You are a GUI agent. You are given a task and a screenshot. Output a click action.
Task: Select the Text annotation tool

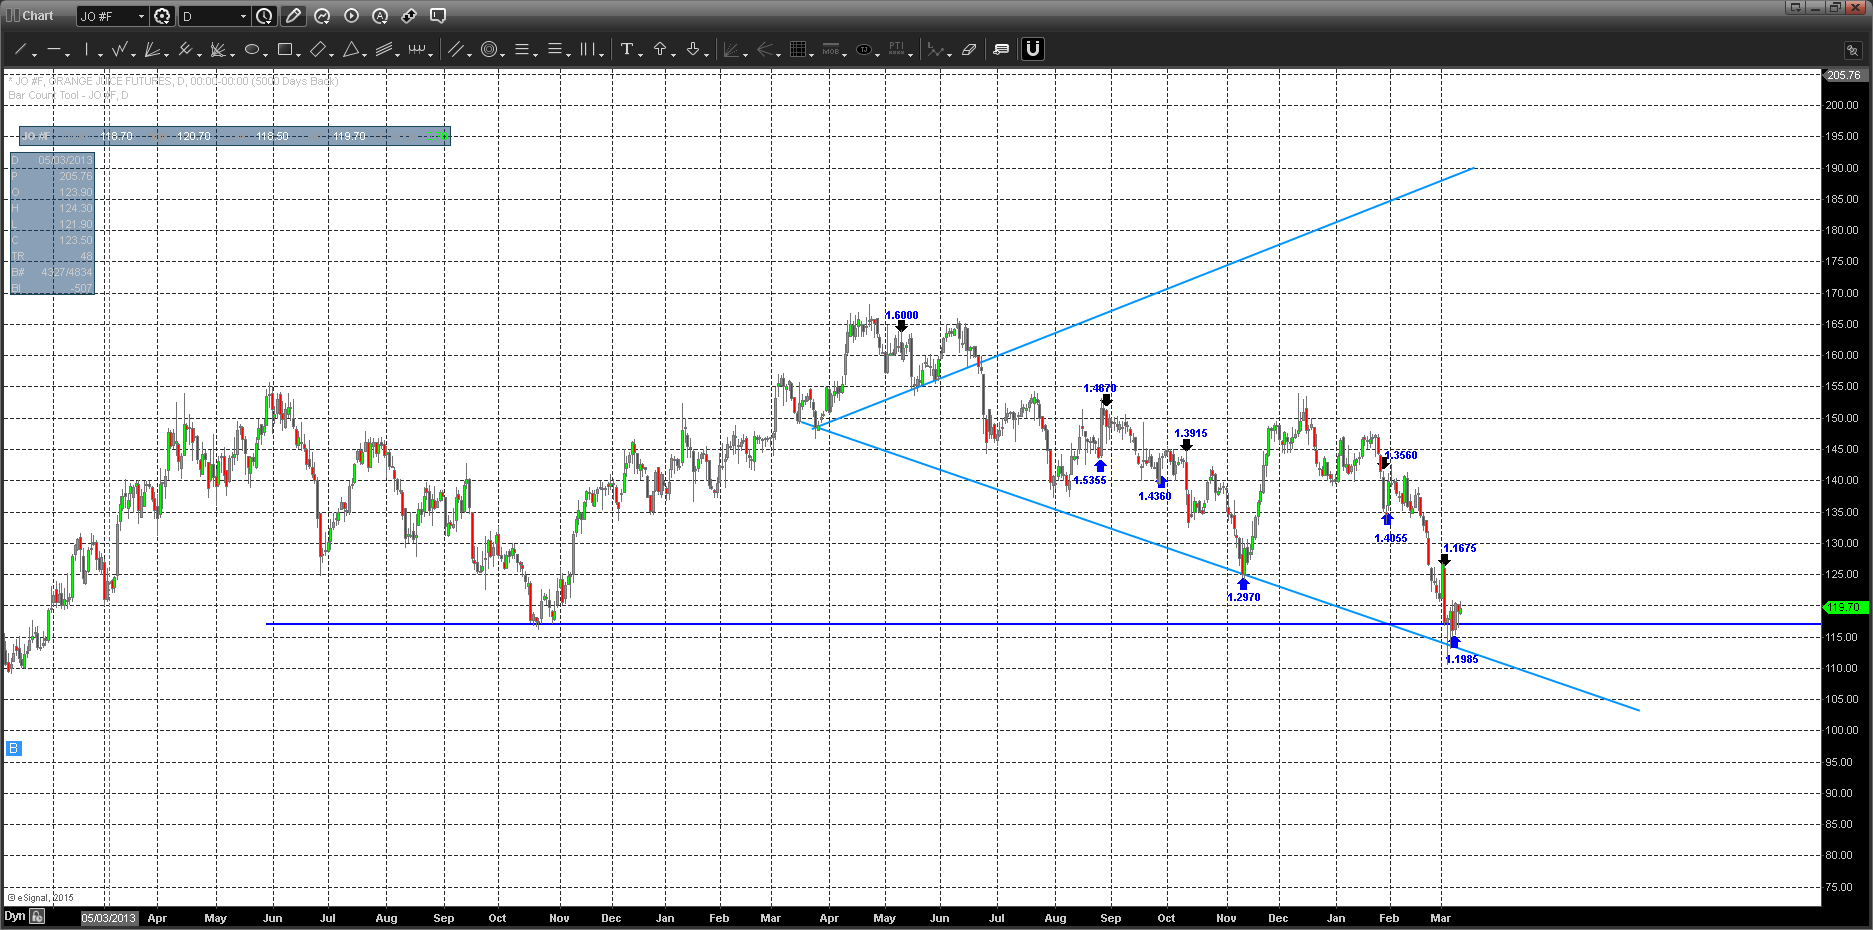click(627, 49)
